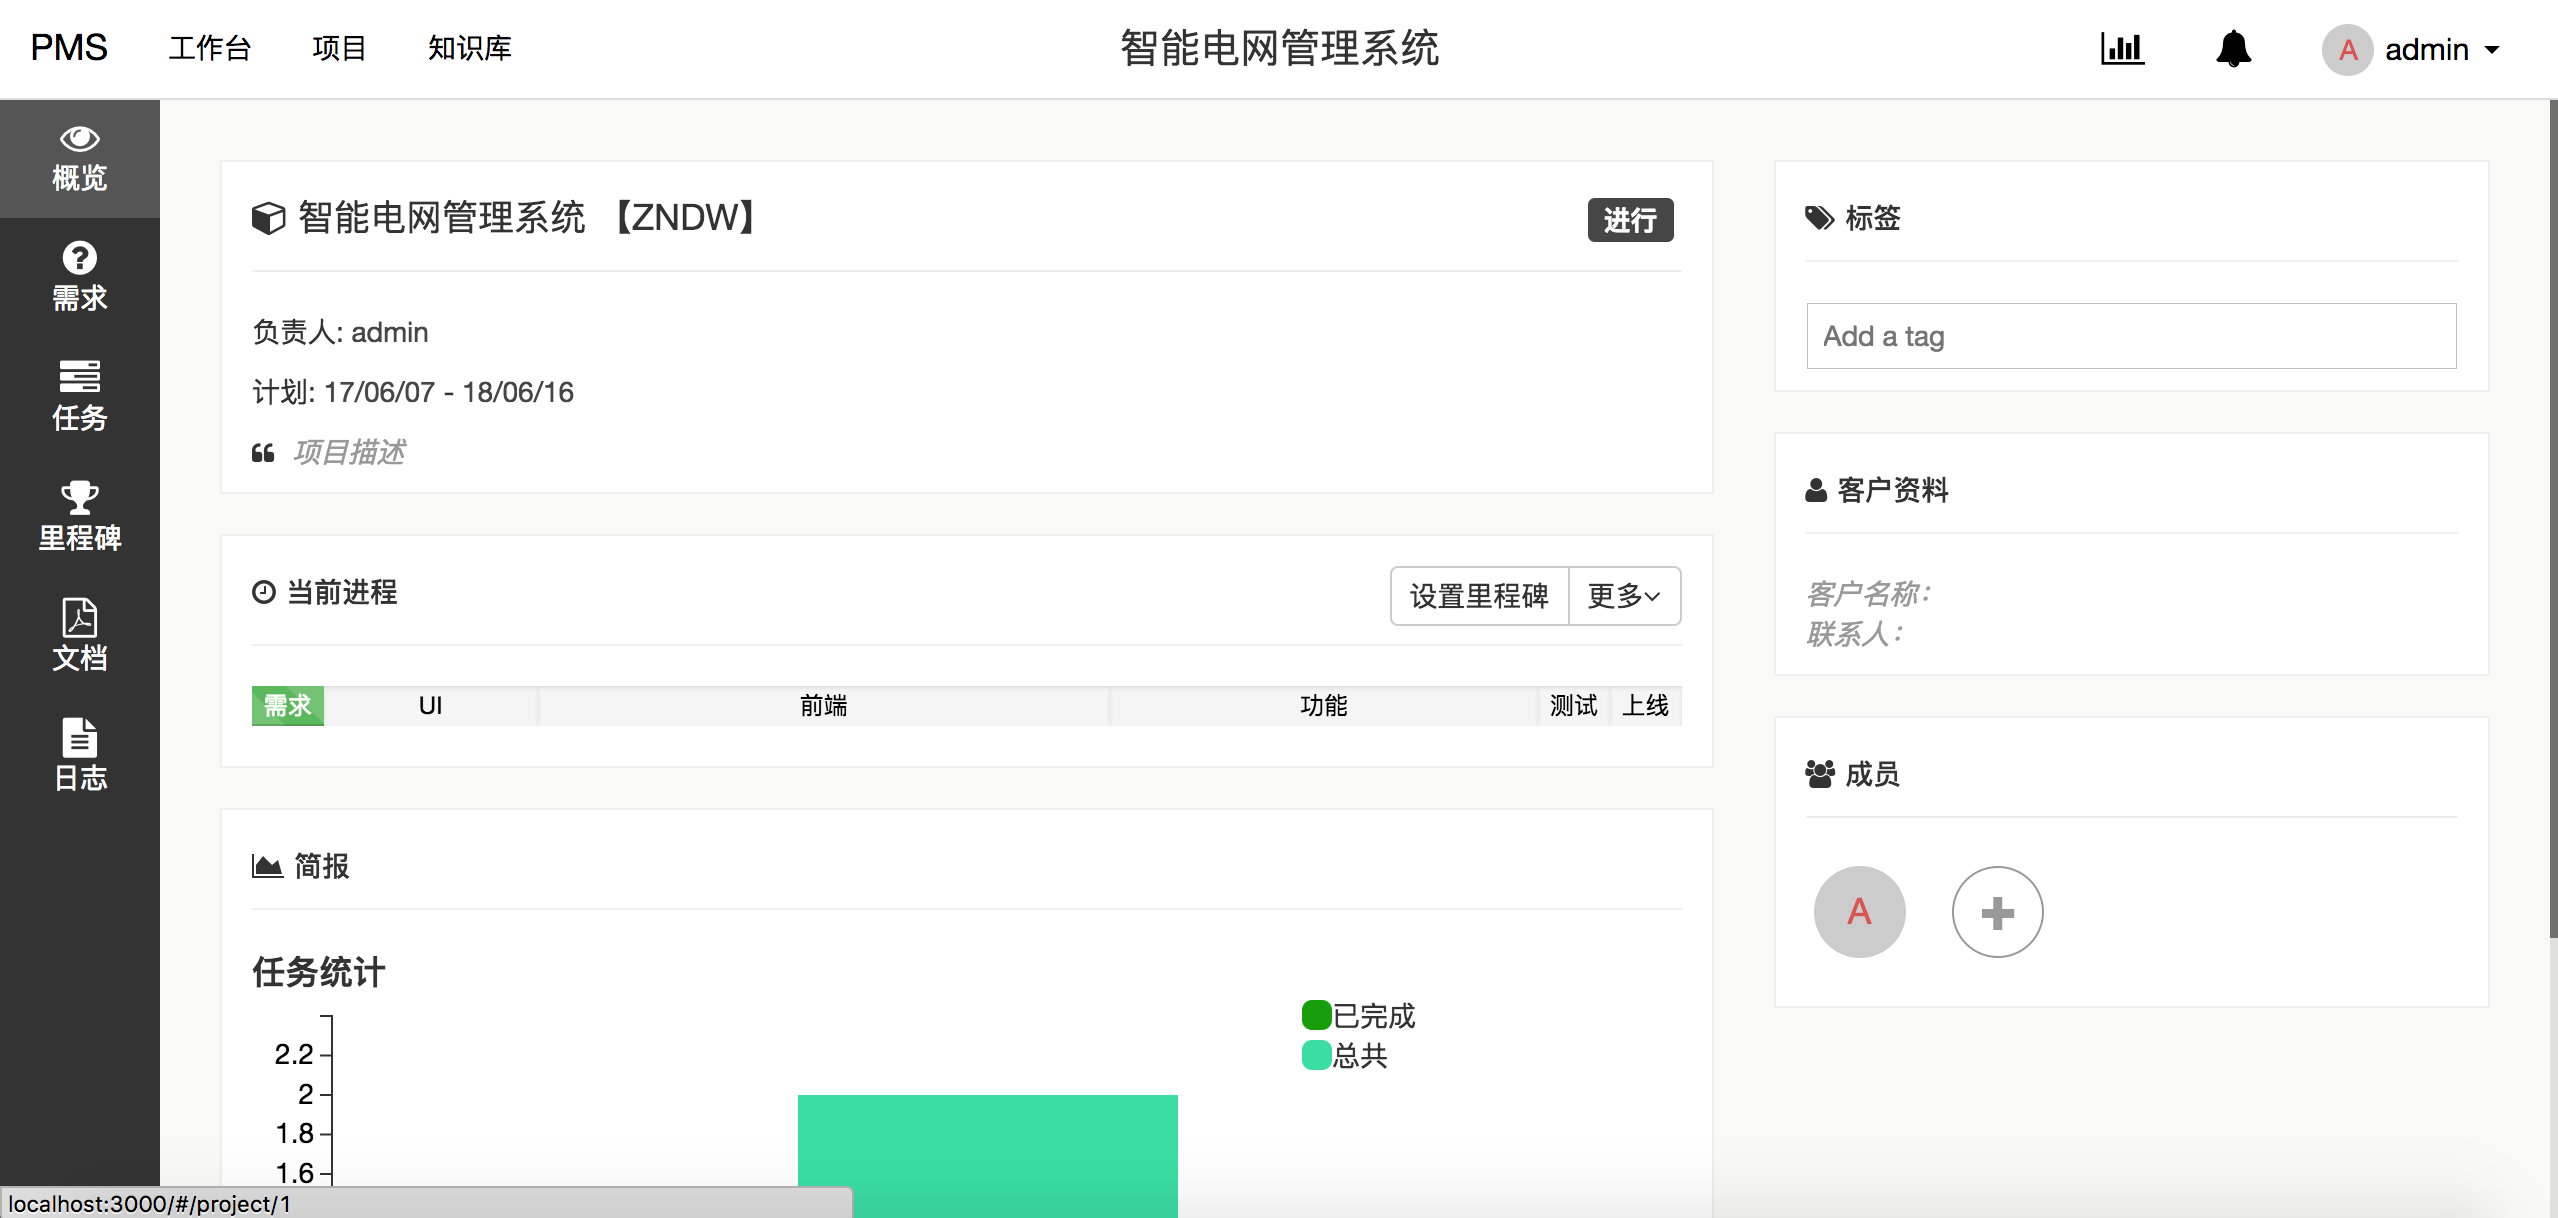The width and height of the screenshot is (2558, 1218).
Task: Toggle the 已完成 legend series
Action: [x=1358, y=1016]
